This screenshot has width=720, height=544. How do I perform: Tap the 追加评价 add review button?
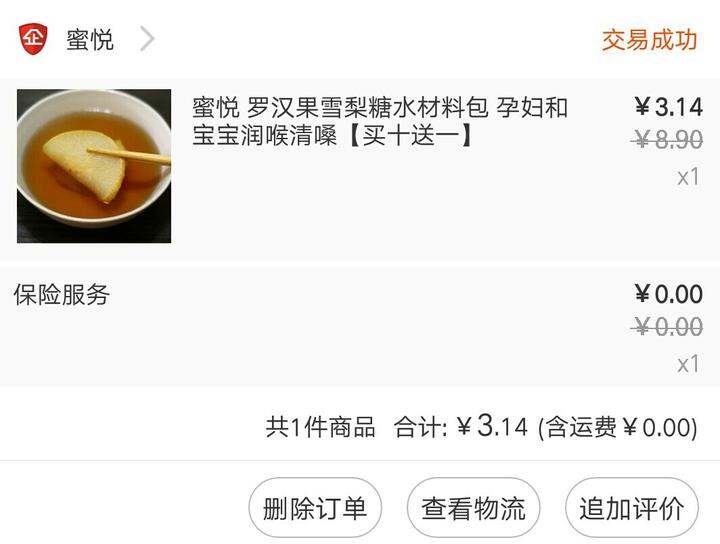tap(632, 508)
